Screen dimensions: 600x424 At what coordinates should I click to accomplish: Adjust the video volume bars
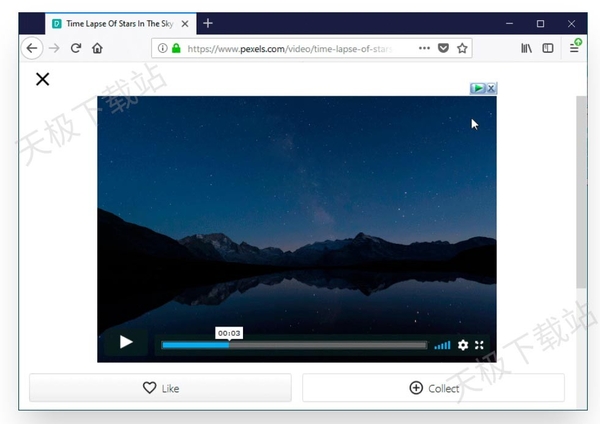[442, 345]
